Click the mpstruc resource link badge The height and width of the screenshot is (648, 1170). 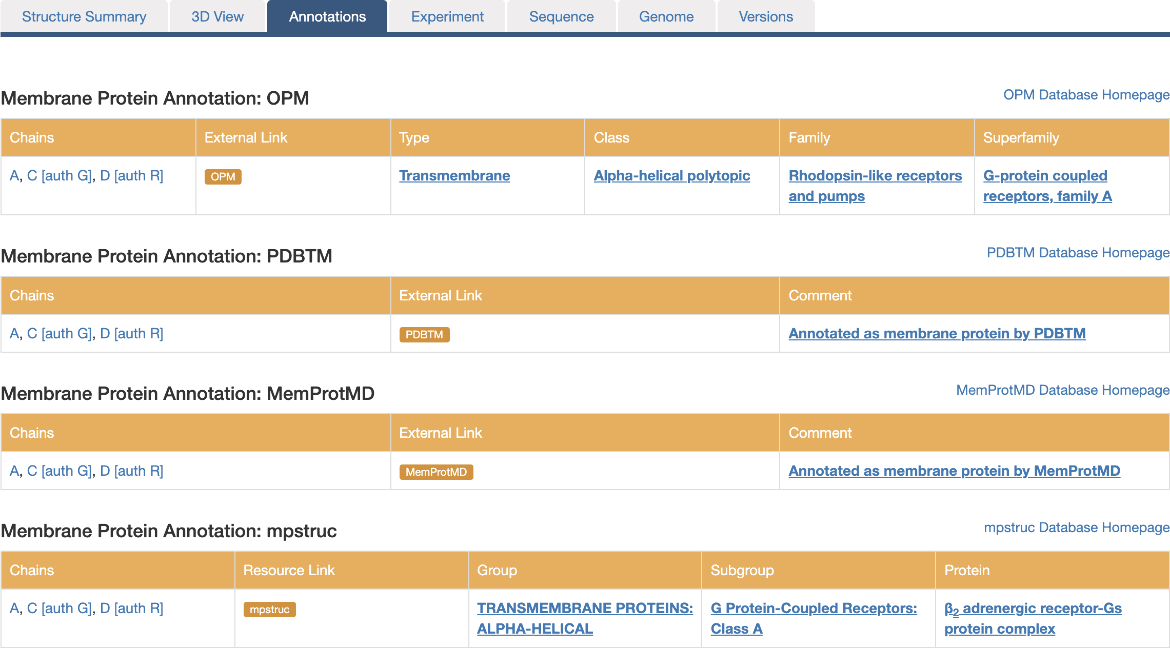[x=270, y=609]
